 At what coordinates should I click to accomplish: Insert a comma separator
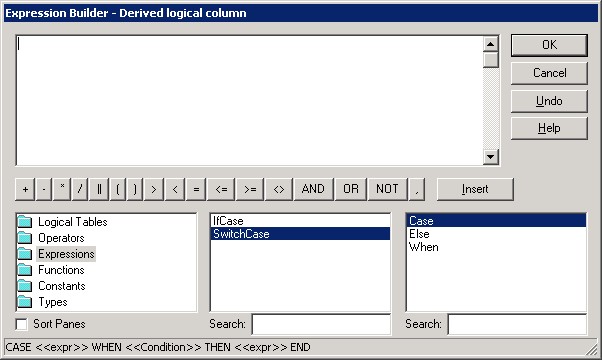coord(417,189)
